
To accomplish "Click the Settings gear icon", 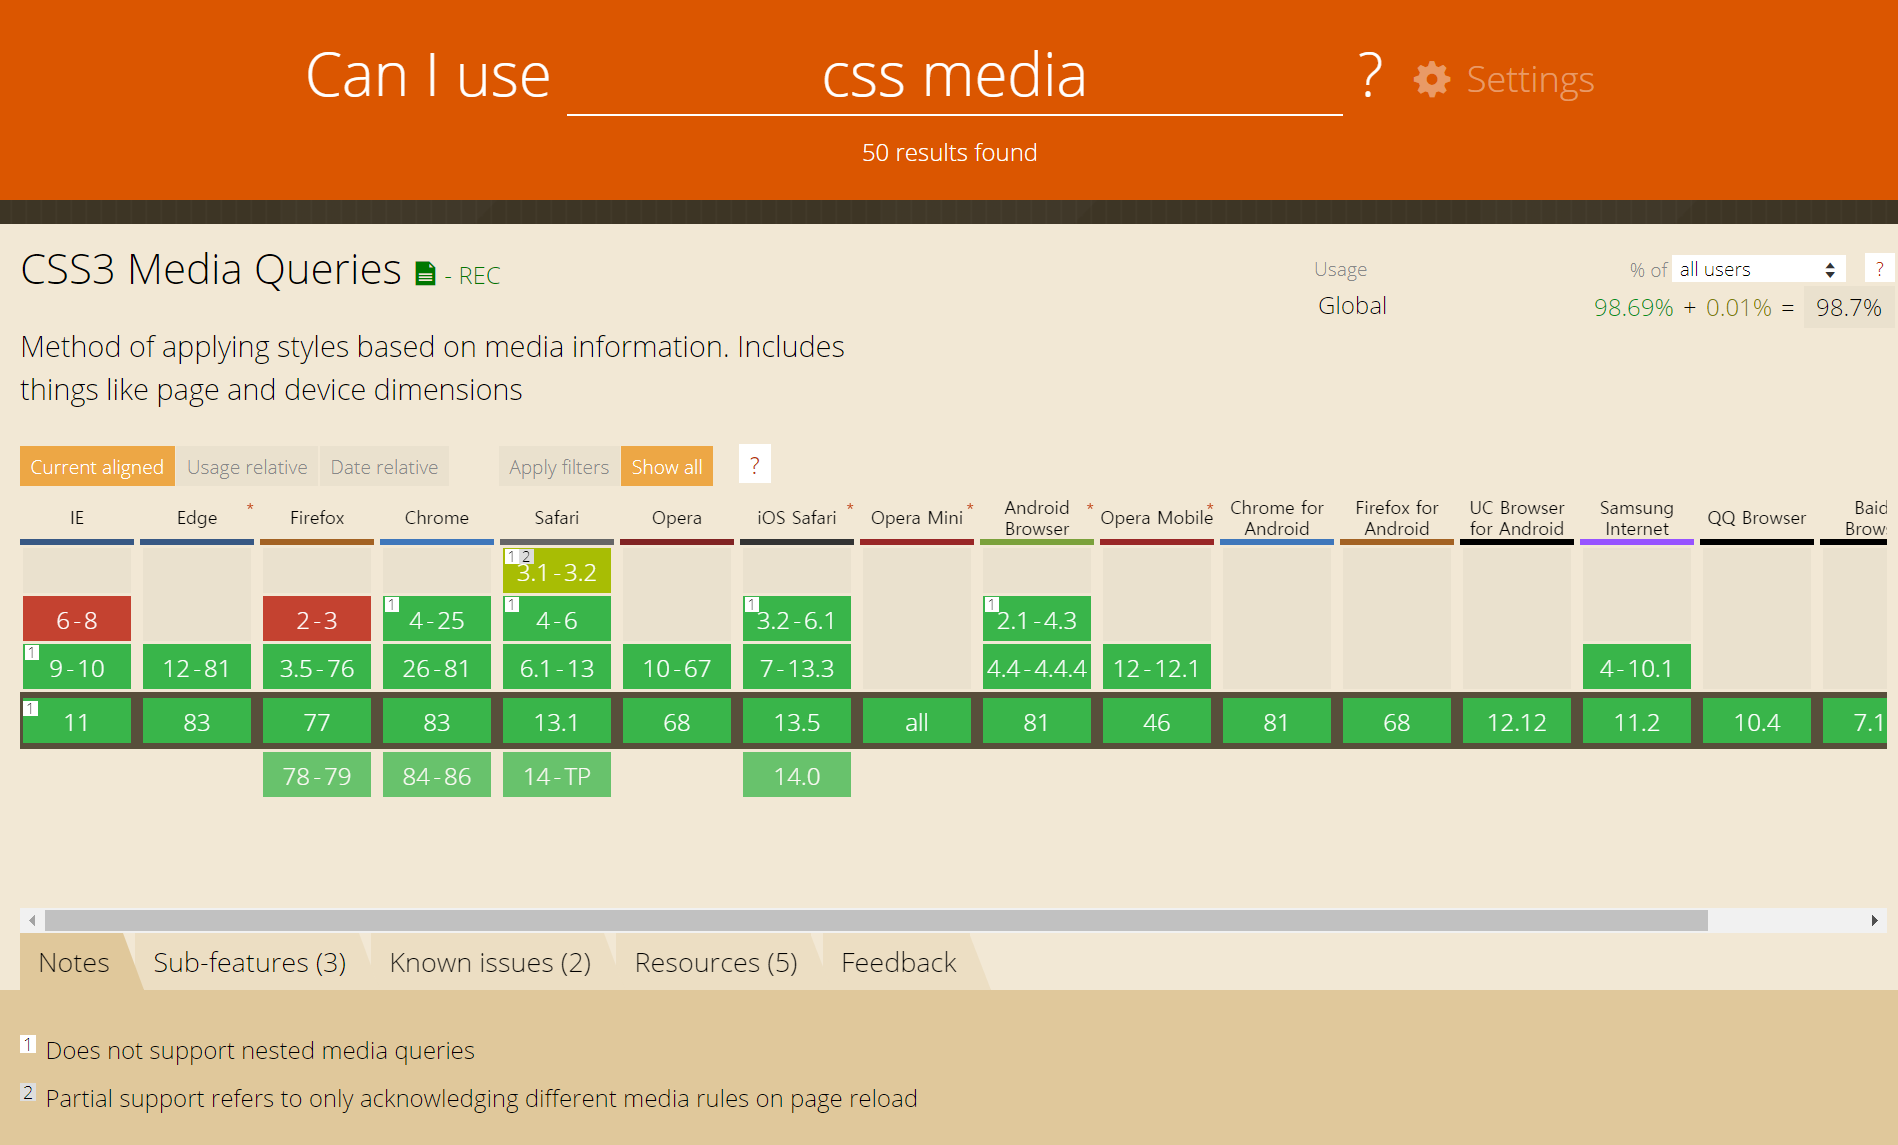I will pos(1431,79).
